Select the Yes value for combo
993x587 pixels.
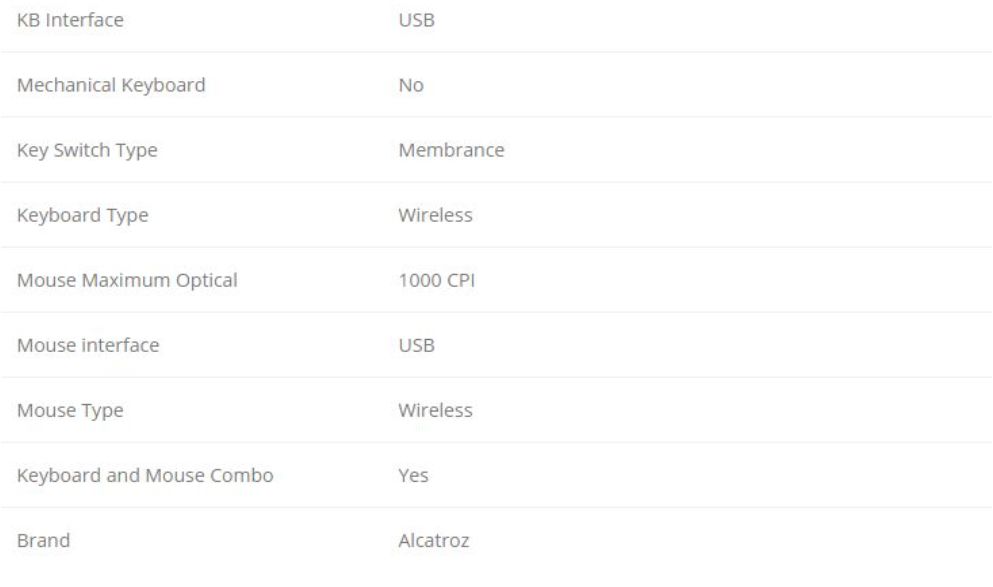click(414, 476)
